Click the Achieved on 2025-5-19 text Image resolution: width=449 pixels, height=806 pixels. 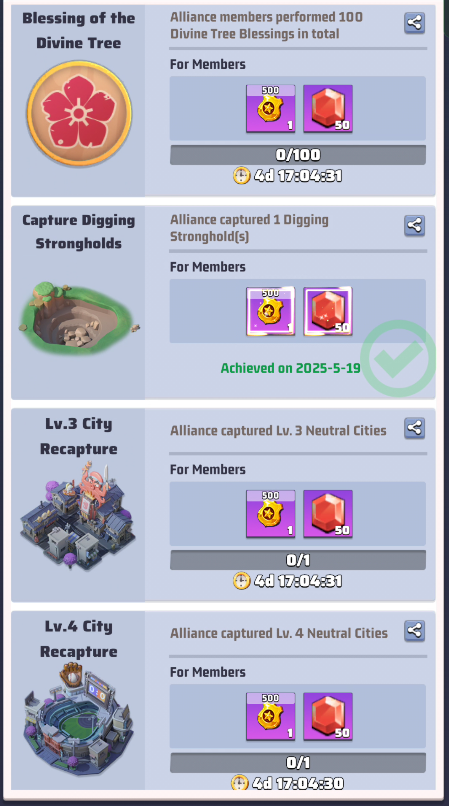point(291,368)
